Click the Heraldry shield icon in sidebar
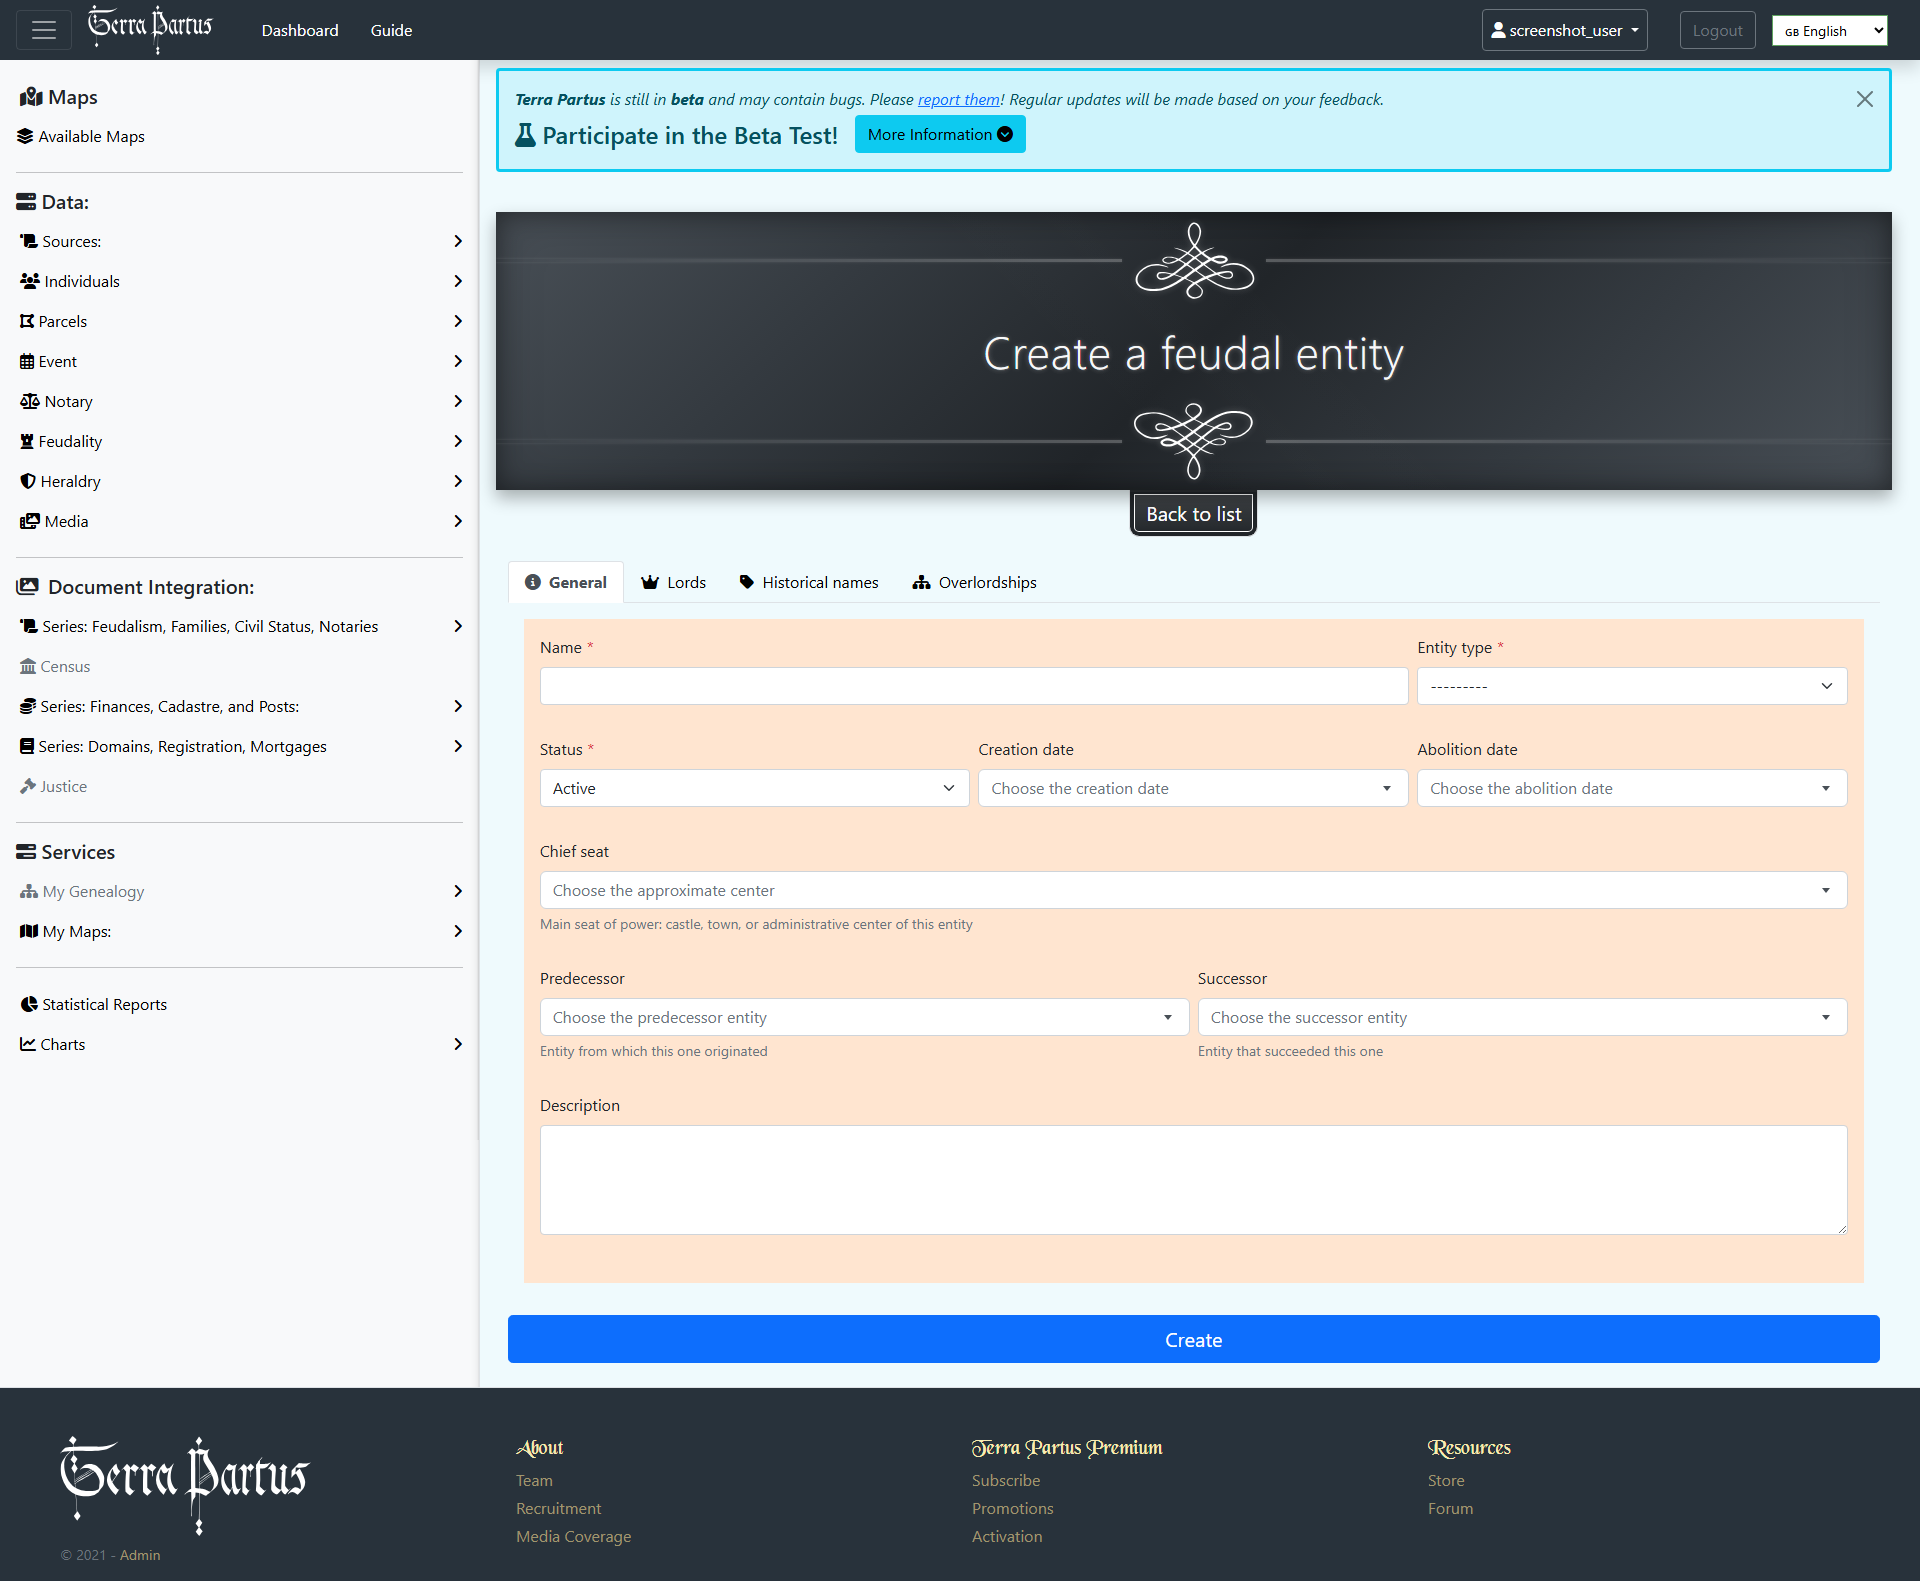Image resolution: width=1920 pixels, height=1581 pixels. pos(28,481)
